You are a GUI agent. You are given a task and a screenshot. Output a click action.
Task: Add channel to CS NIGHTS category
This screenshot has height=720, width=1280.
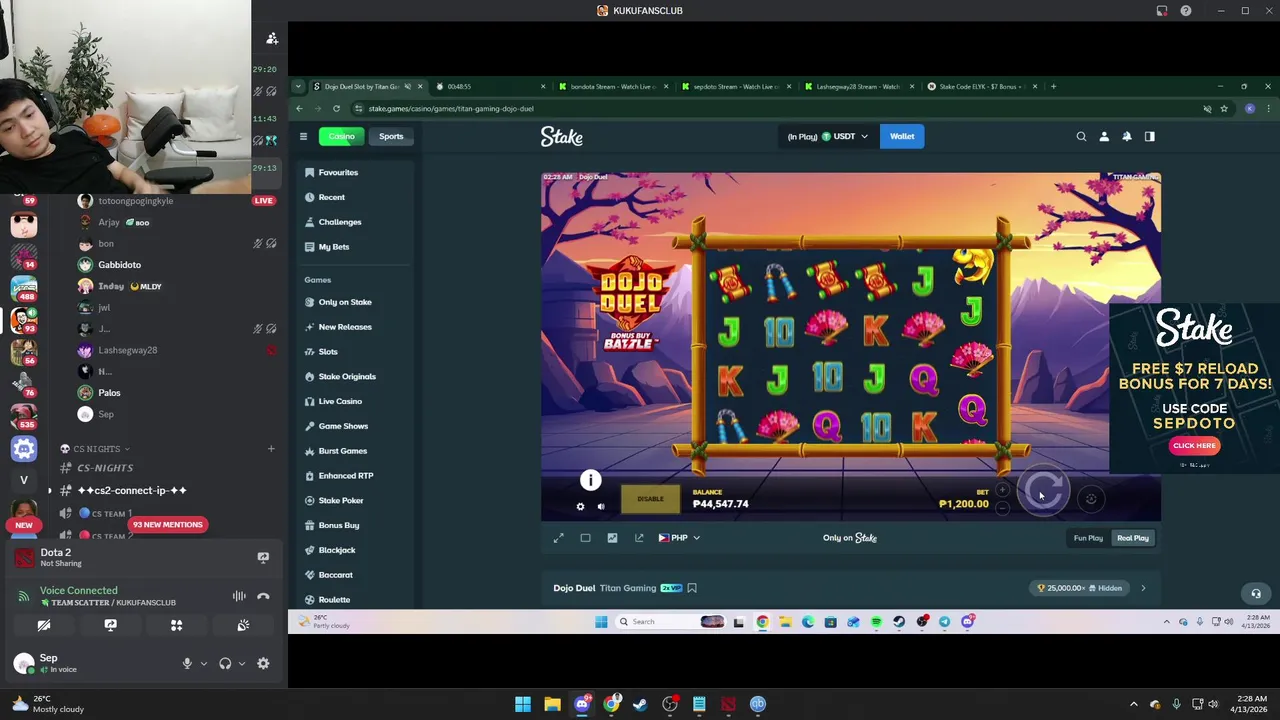[x=271, y=449]
